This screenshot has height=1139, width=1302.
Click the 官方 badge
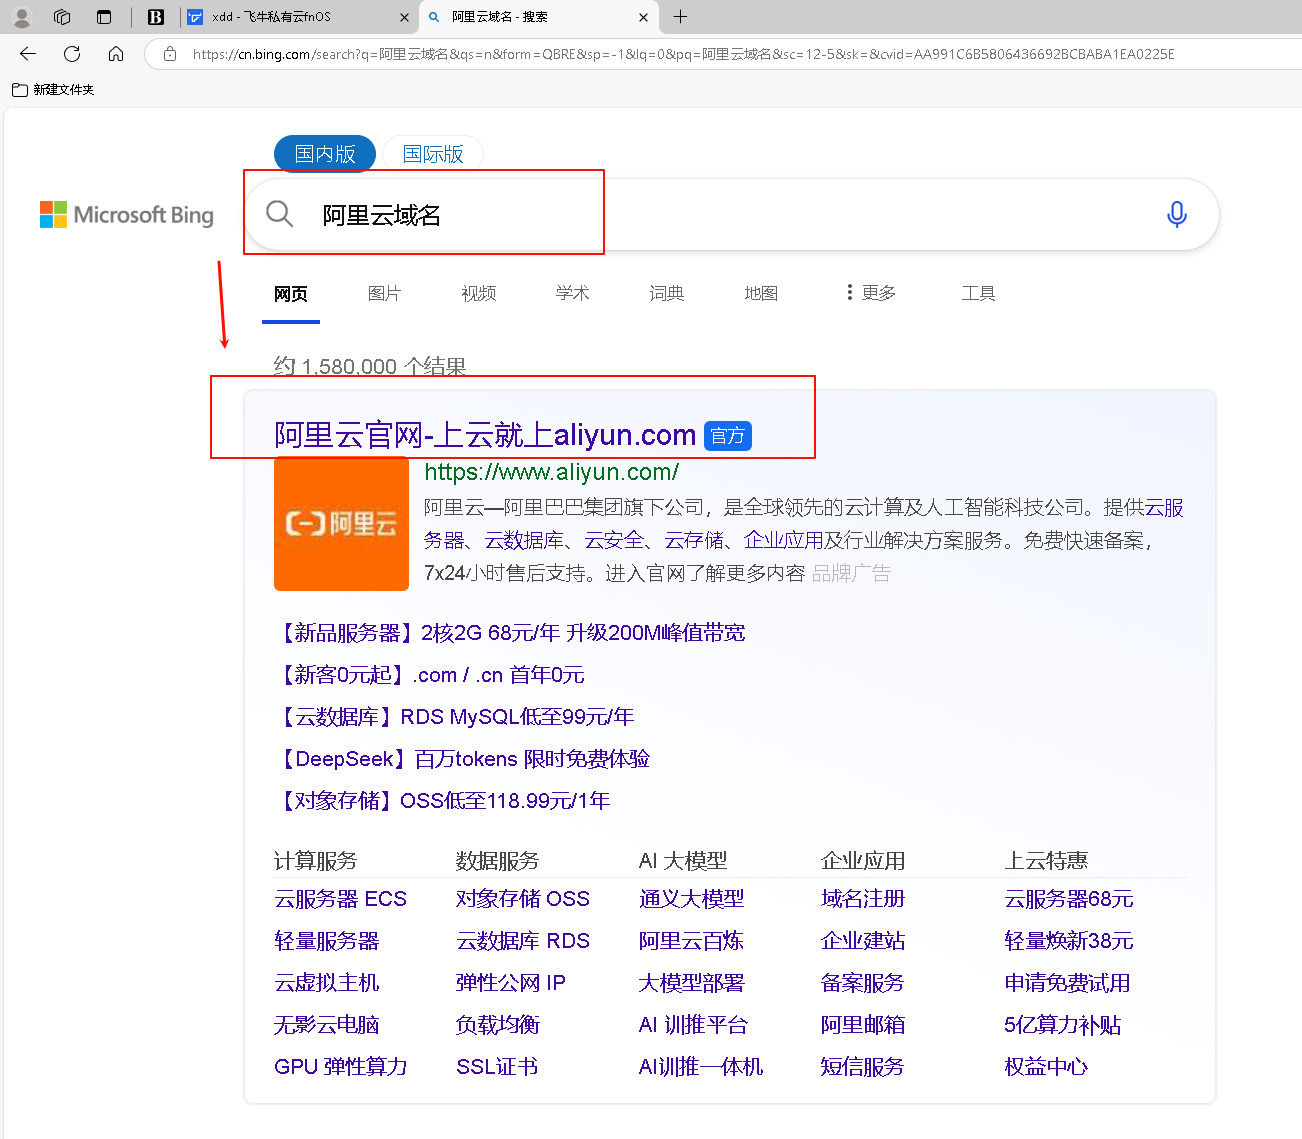click(728, 436)
